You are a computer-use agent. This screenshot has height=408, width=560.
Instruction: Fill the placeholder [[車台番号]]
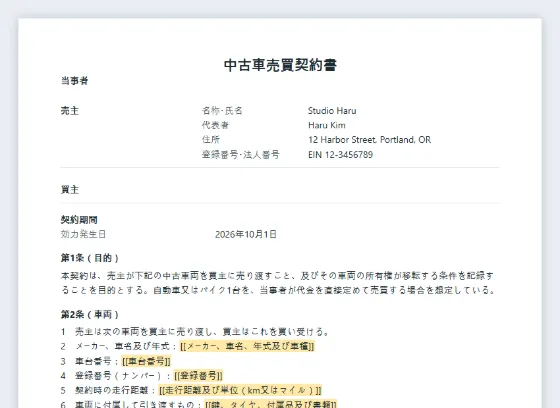(x=146, y=361)
